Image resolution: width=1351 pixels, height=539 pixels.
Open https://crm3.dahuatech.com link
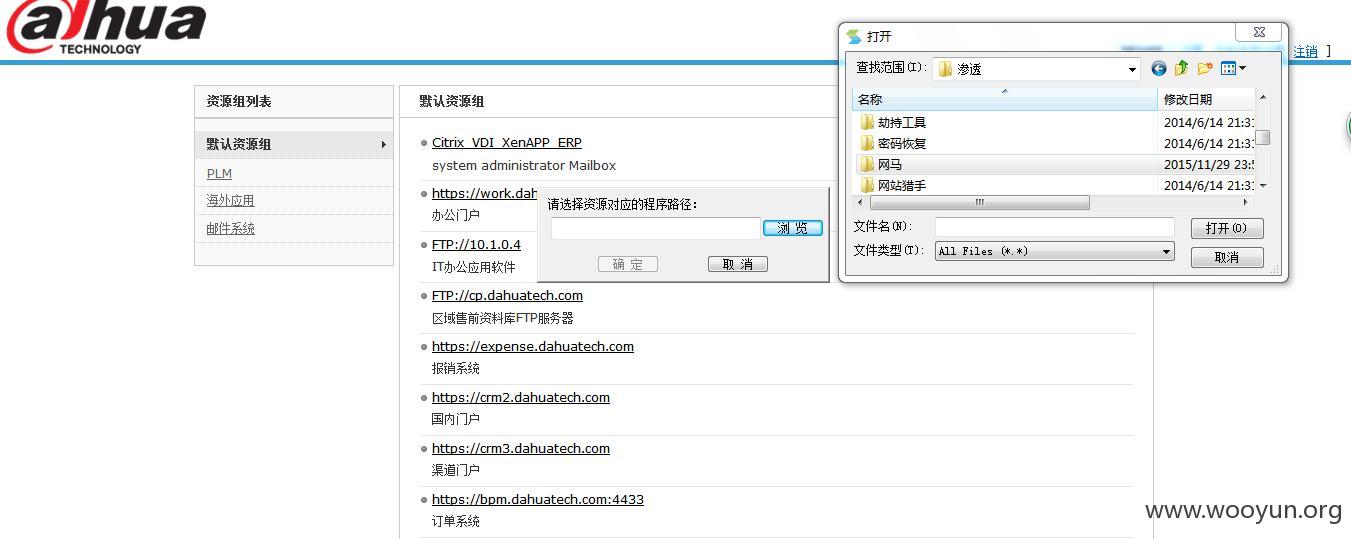(x=521, y=448)
